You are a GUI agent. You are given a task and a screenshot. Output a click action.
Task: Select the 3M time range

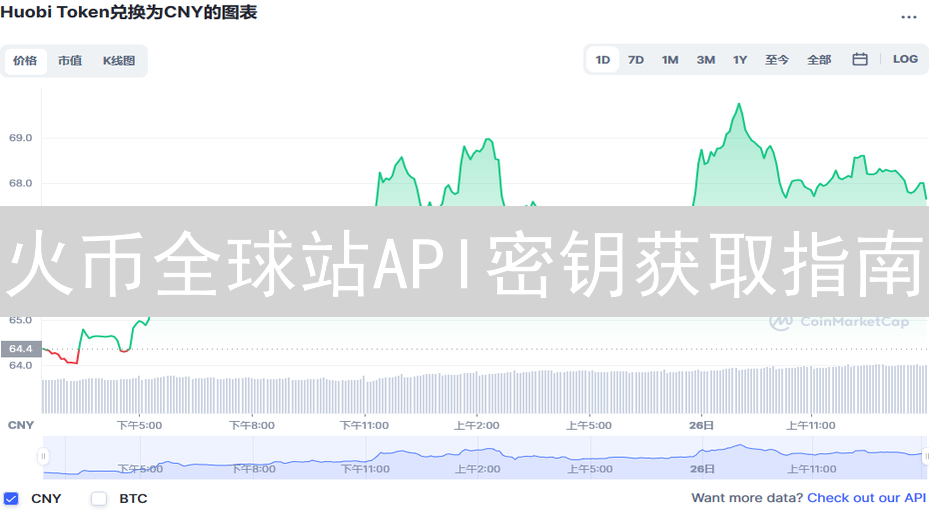coord(706,60)
